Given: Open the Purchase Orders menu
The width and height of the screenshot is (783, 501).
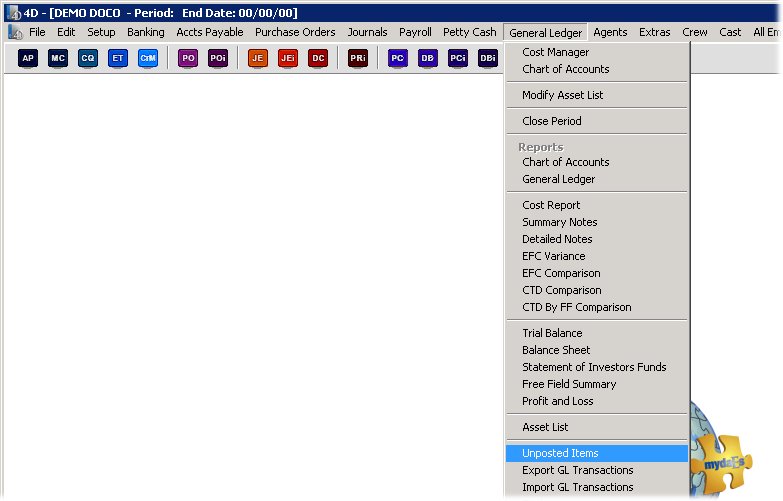Looking at the screenshot, I should (x=295, y=32).
